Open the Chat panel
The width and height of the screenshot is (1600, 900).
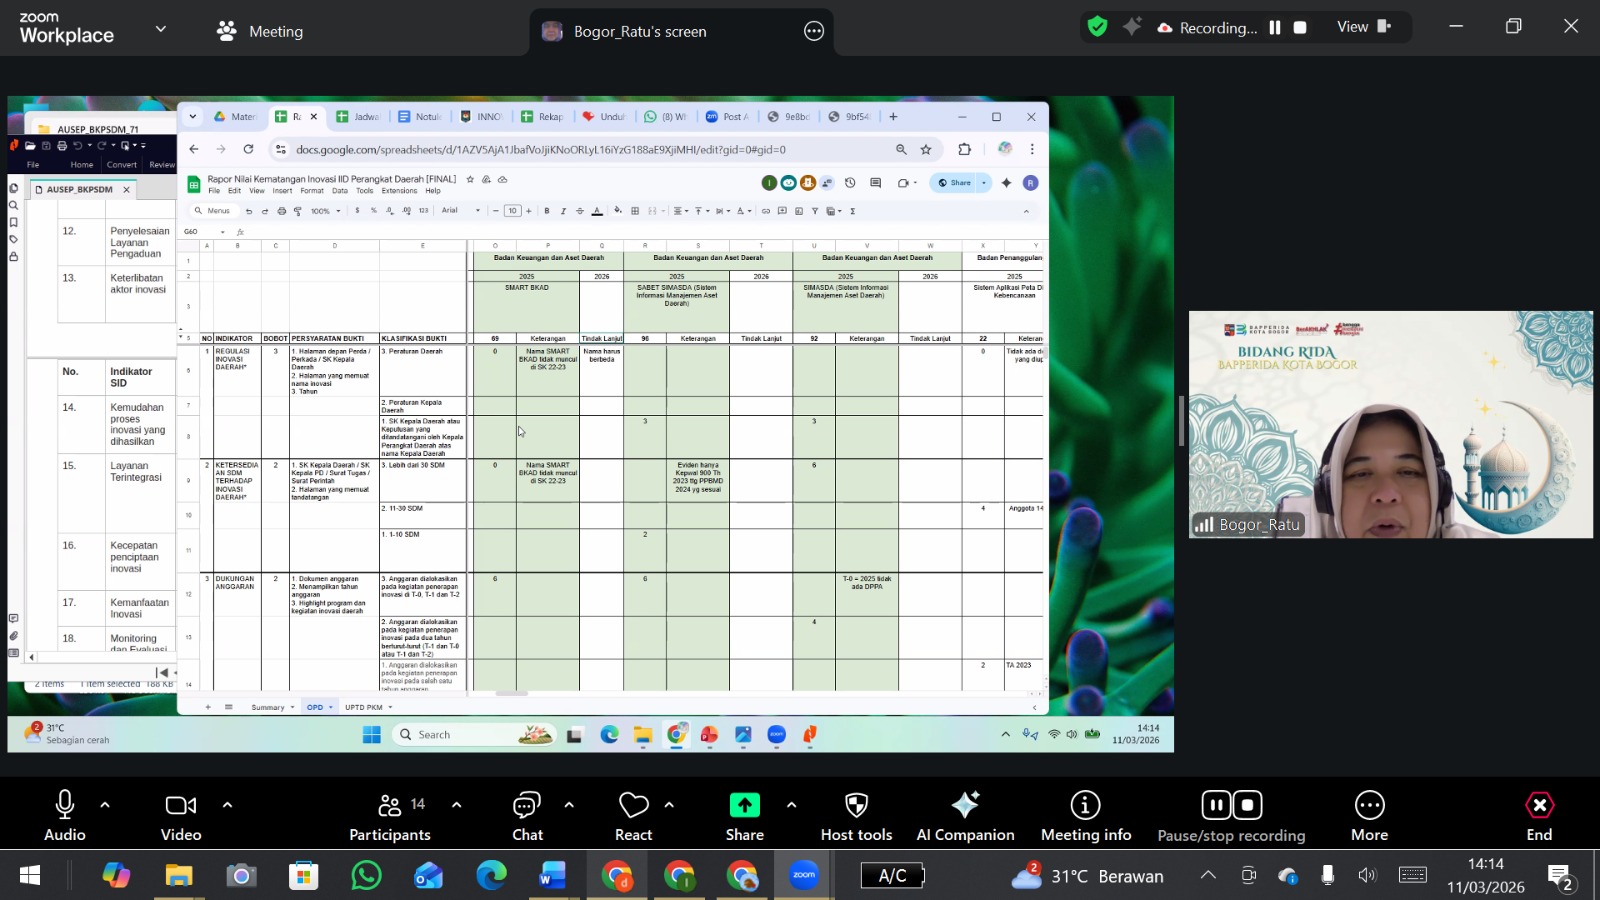[527, 816]
